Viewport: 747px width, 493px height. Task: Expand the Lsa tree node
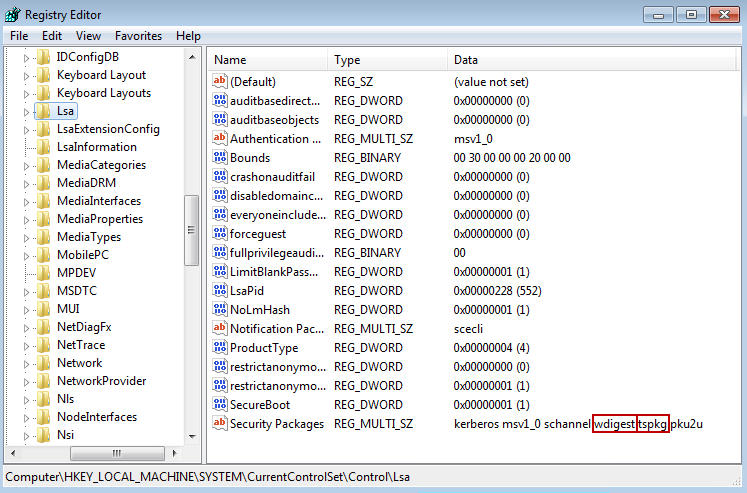coord(27,111)
